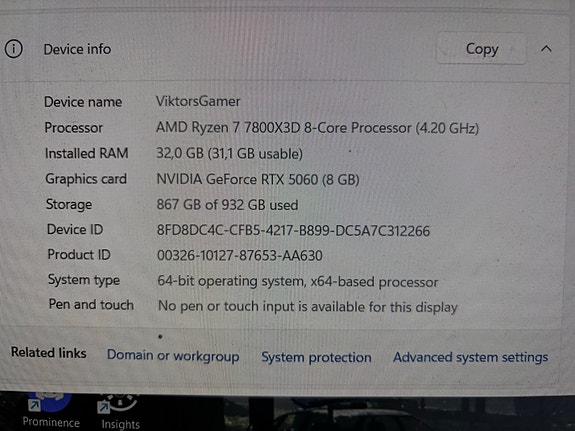575x431 pixels.
Task: Click the storage usage value
Action: pos(227,205)
